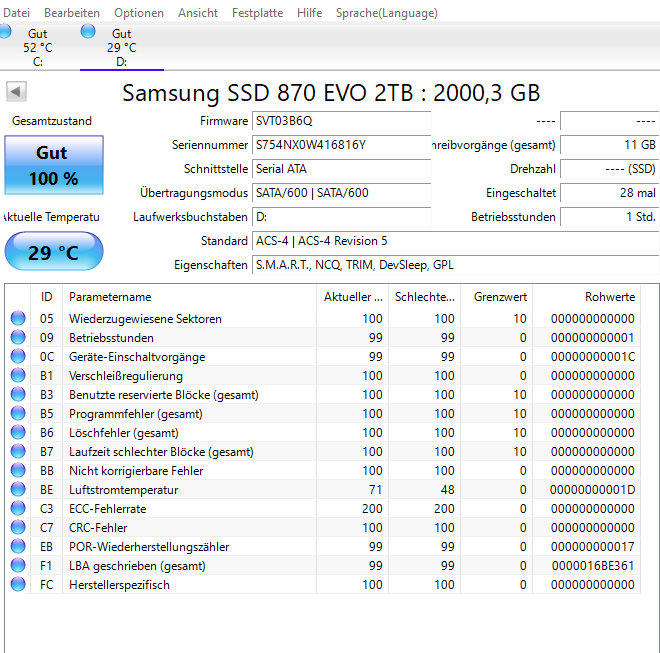Select the Geräte-Einschaltvorgänge parameter name
Screen dimensions: 660x653
tap(137, 357)
